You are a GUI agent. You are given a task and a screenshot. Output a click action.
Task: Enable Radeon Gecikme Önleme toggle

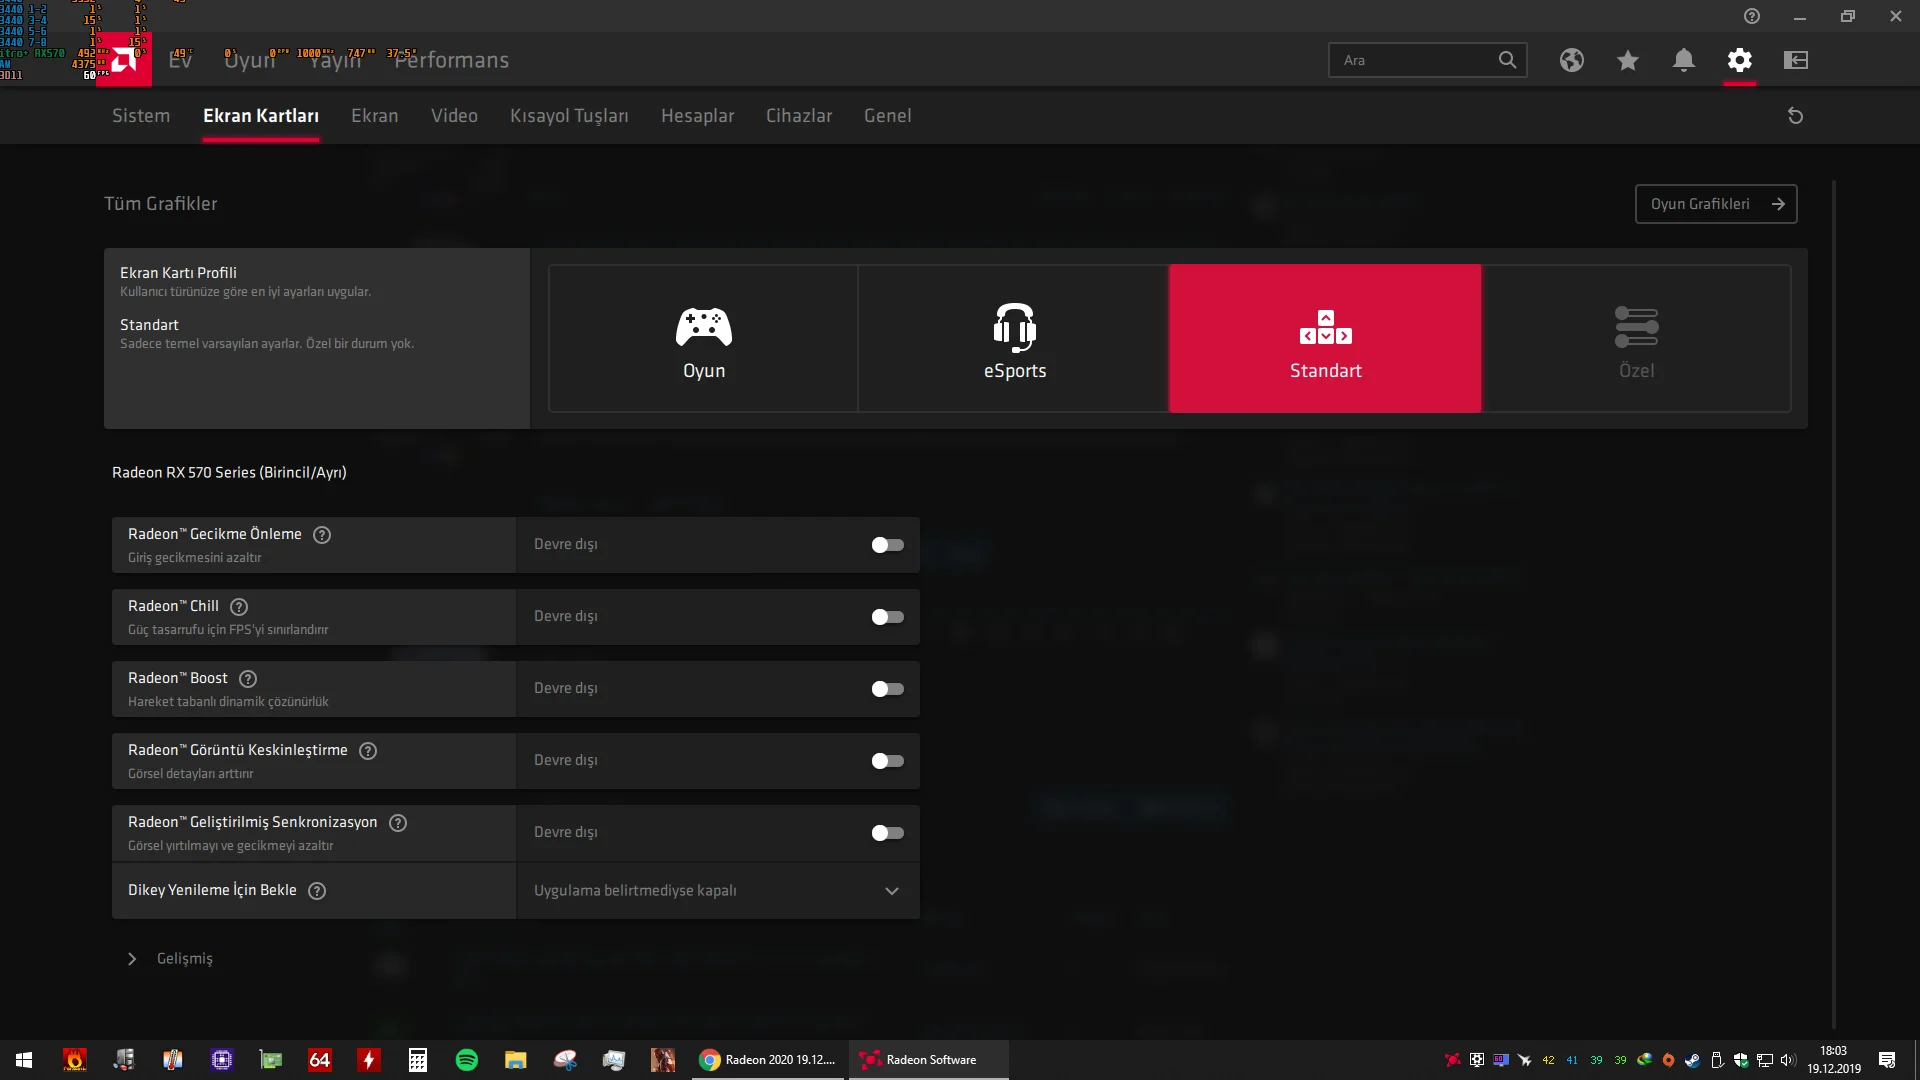pos(887,545)
